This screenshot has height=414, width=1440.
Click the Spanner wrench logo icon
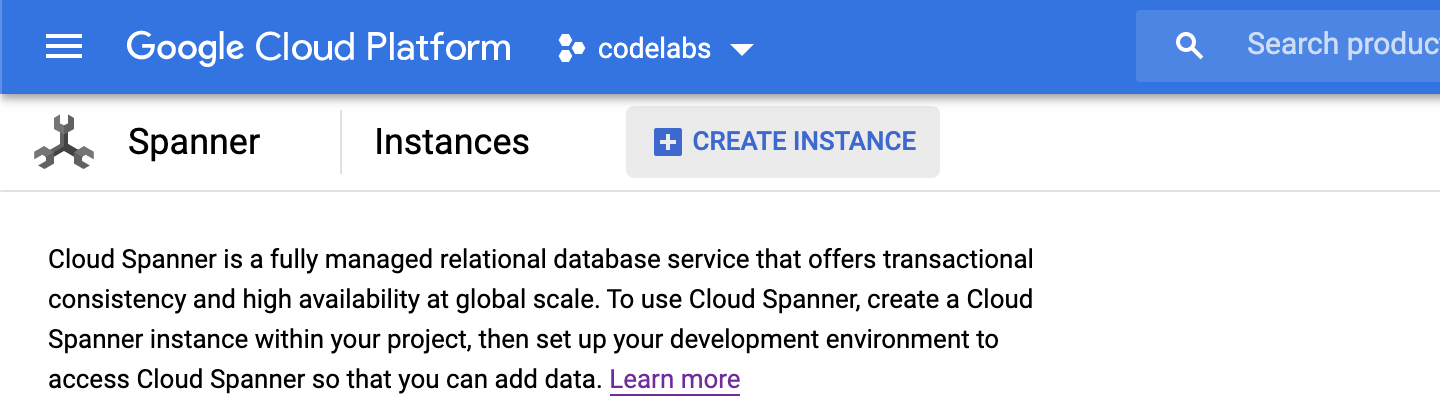63,142
